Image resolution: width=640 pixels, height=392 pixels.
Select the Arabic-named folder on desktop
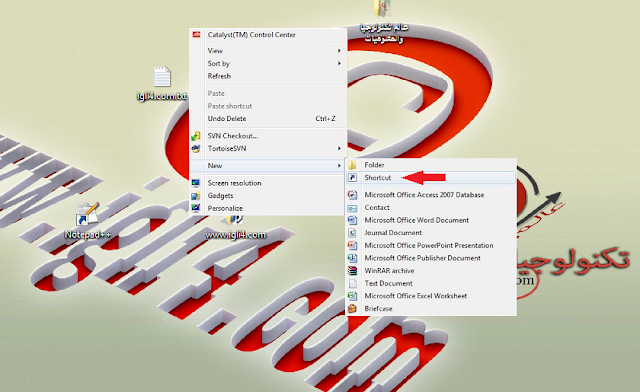point(384,22)
